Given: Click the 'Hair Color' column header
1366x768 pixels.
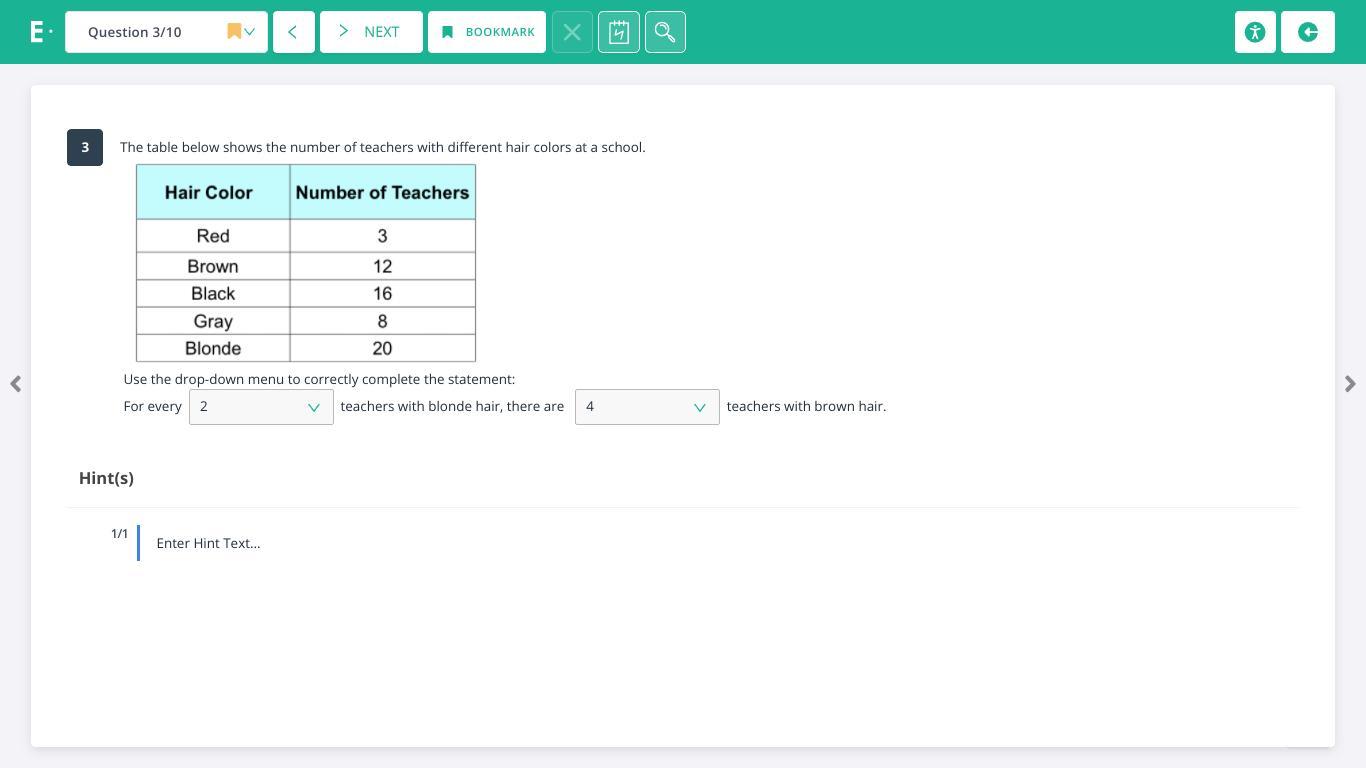Looking at the screenshot, I should coord(213,192).
